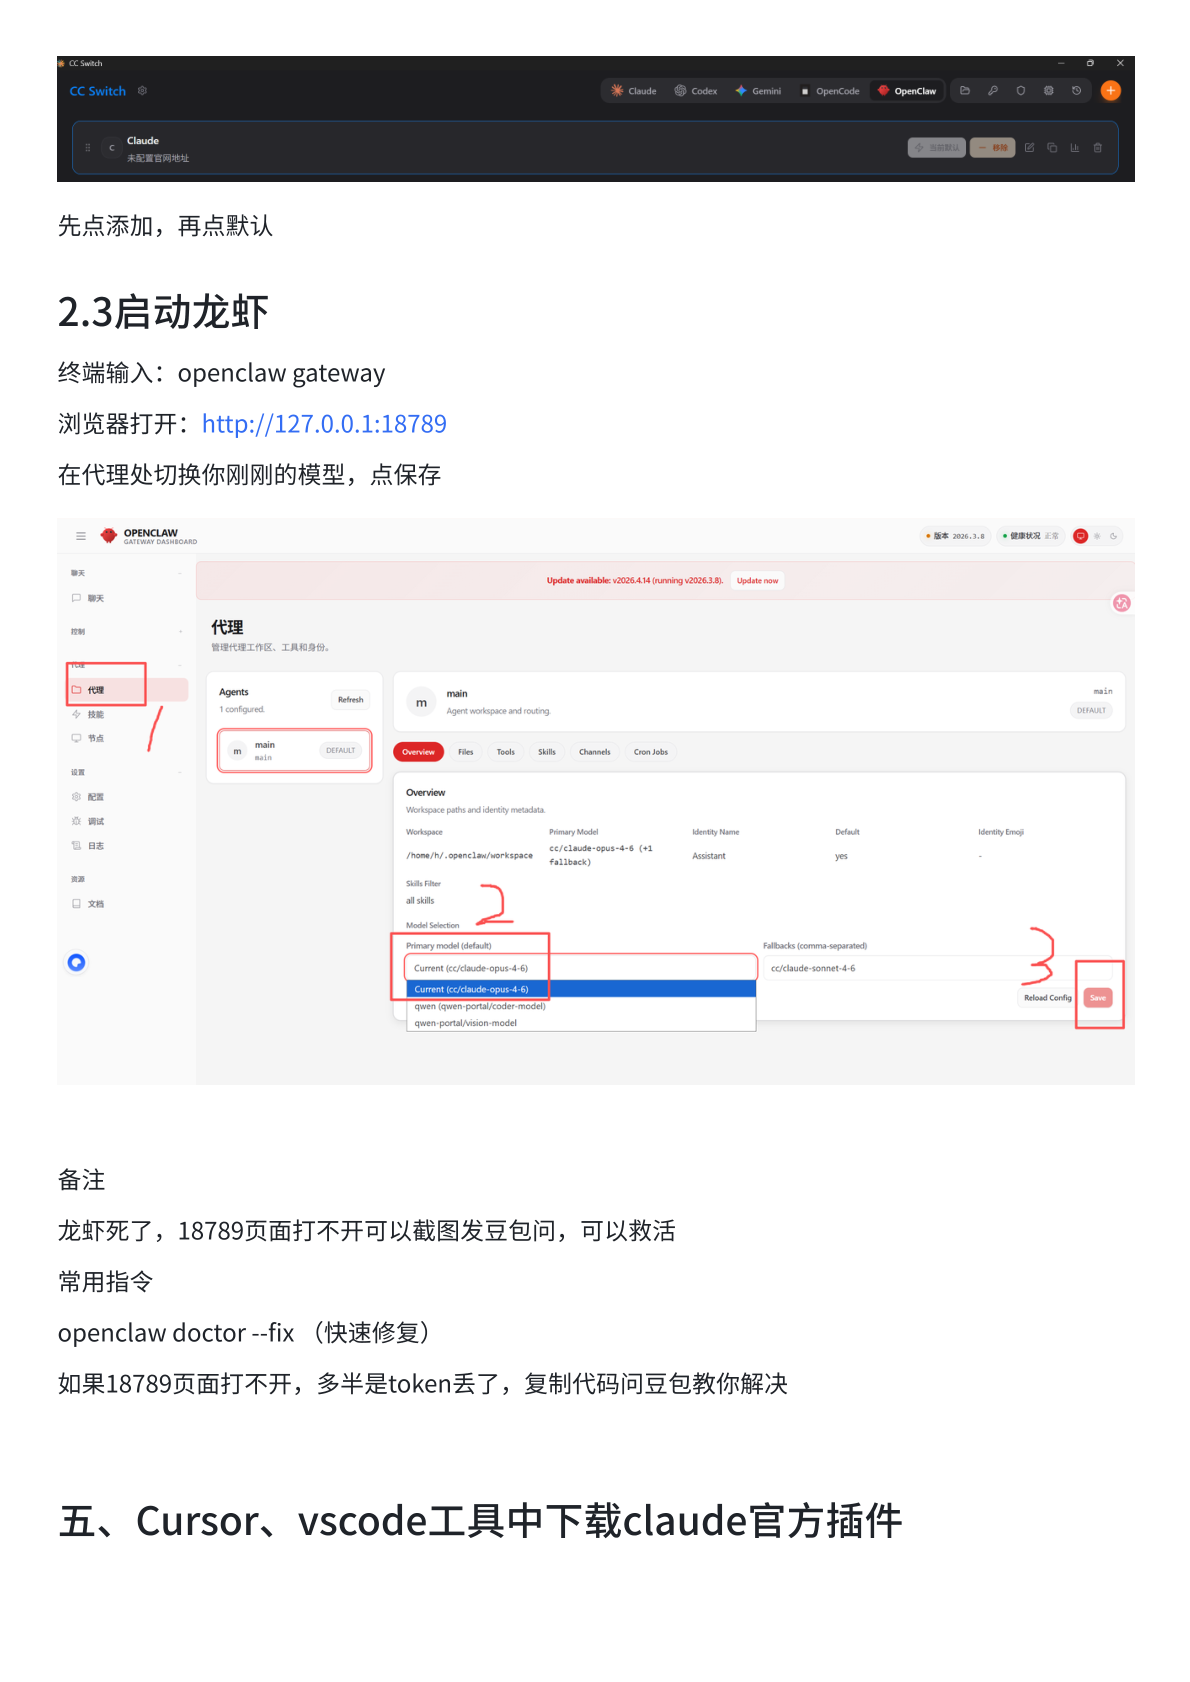
Task: Click the usage chart icon for Claude provider
Action: (x=1075, y=148)
